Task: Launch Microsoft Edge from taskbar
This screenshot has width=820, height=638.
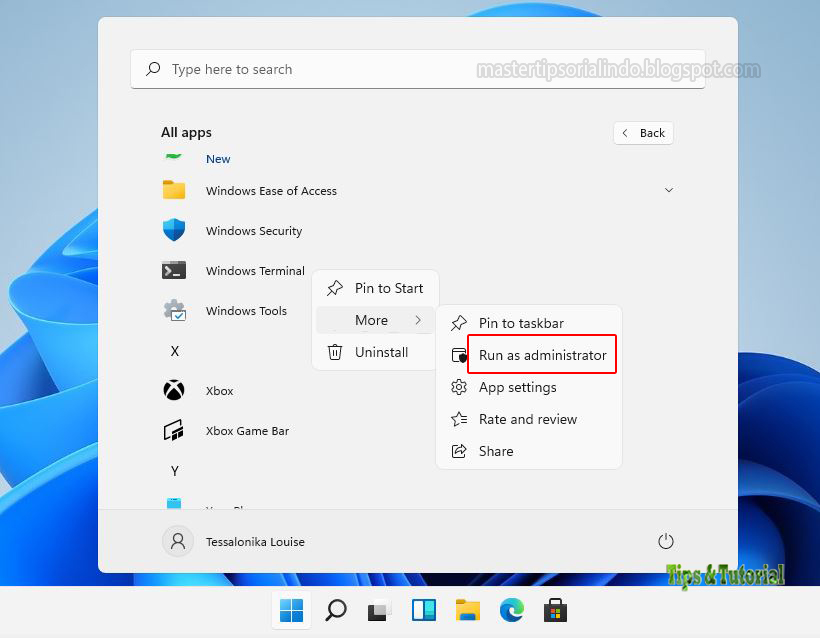Action: pyautogui.click(x=511, y=610)
